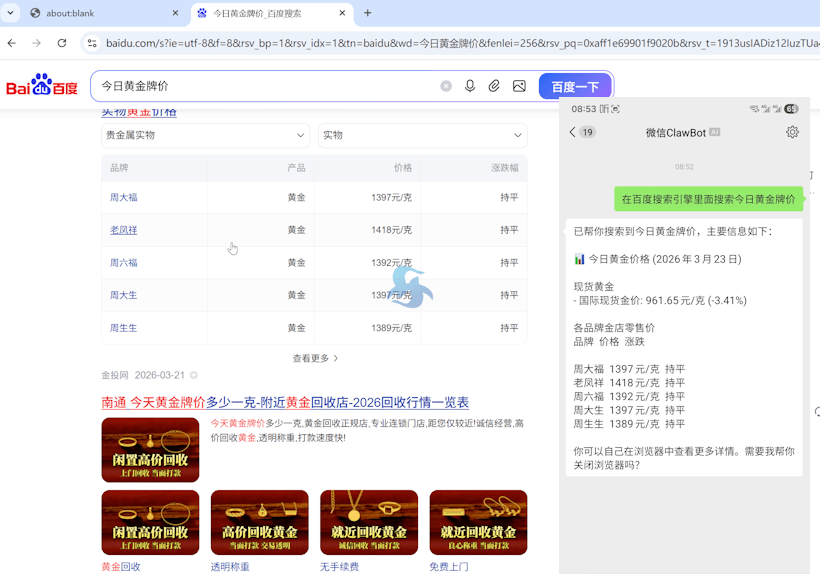Click the 金投网 source label
Viewport: 820px width, 574px height.
point(115,375)
